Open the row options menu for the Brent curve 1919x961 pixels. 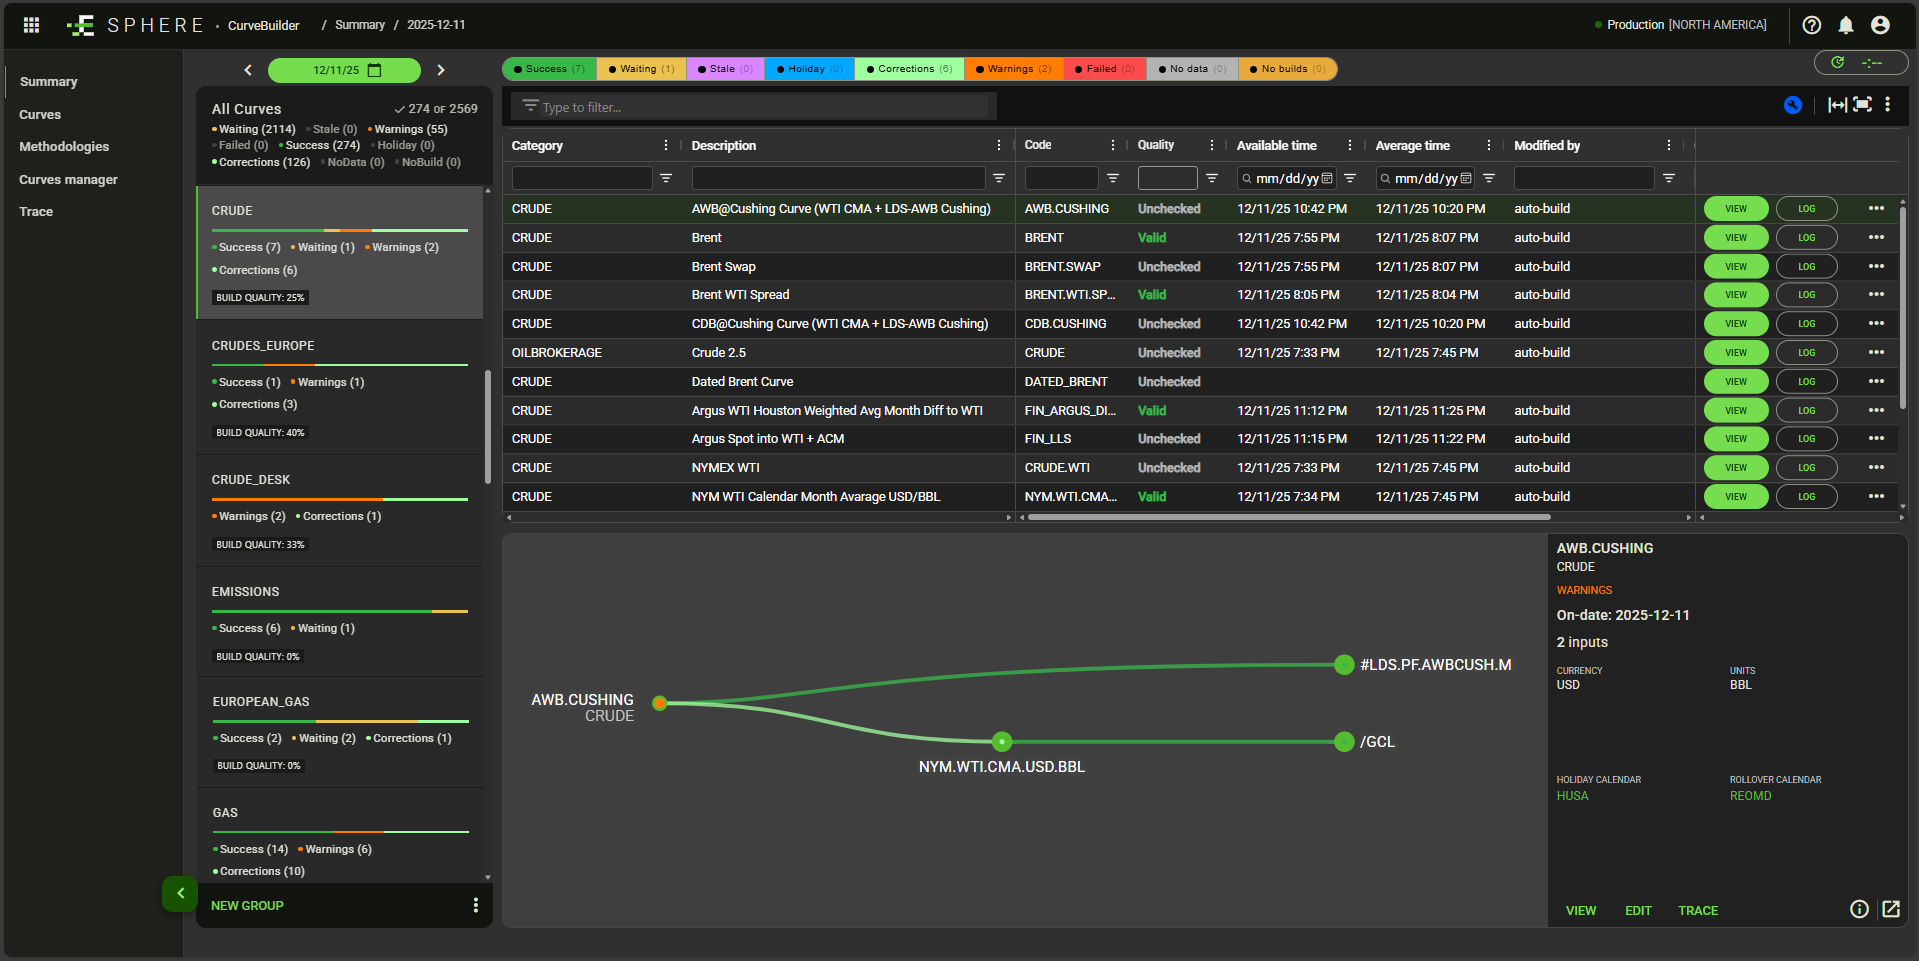(1876, 238)
